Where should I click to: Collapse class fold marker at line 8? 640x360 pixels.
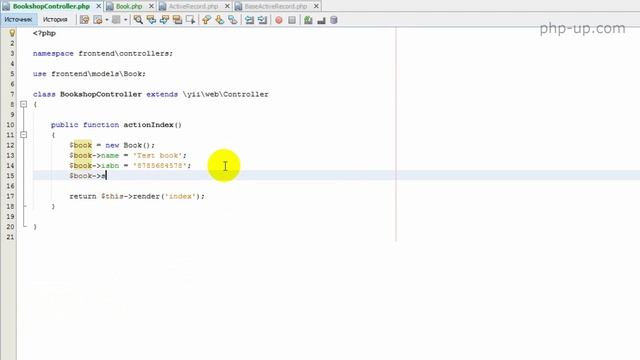click(x=24, y=104)
